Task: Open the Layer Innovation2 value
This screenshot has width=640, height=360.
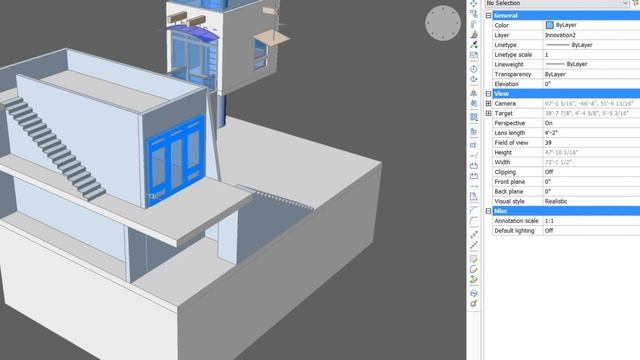Action: point(591,35)
